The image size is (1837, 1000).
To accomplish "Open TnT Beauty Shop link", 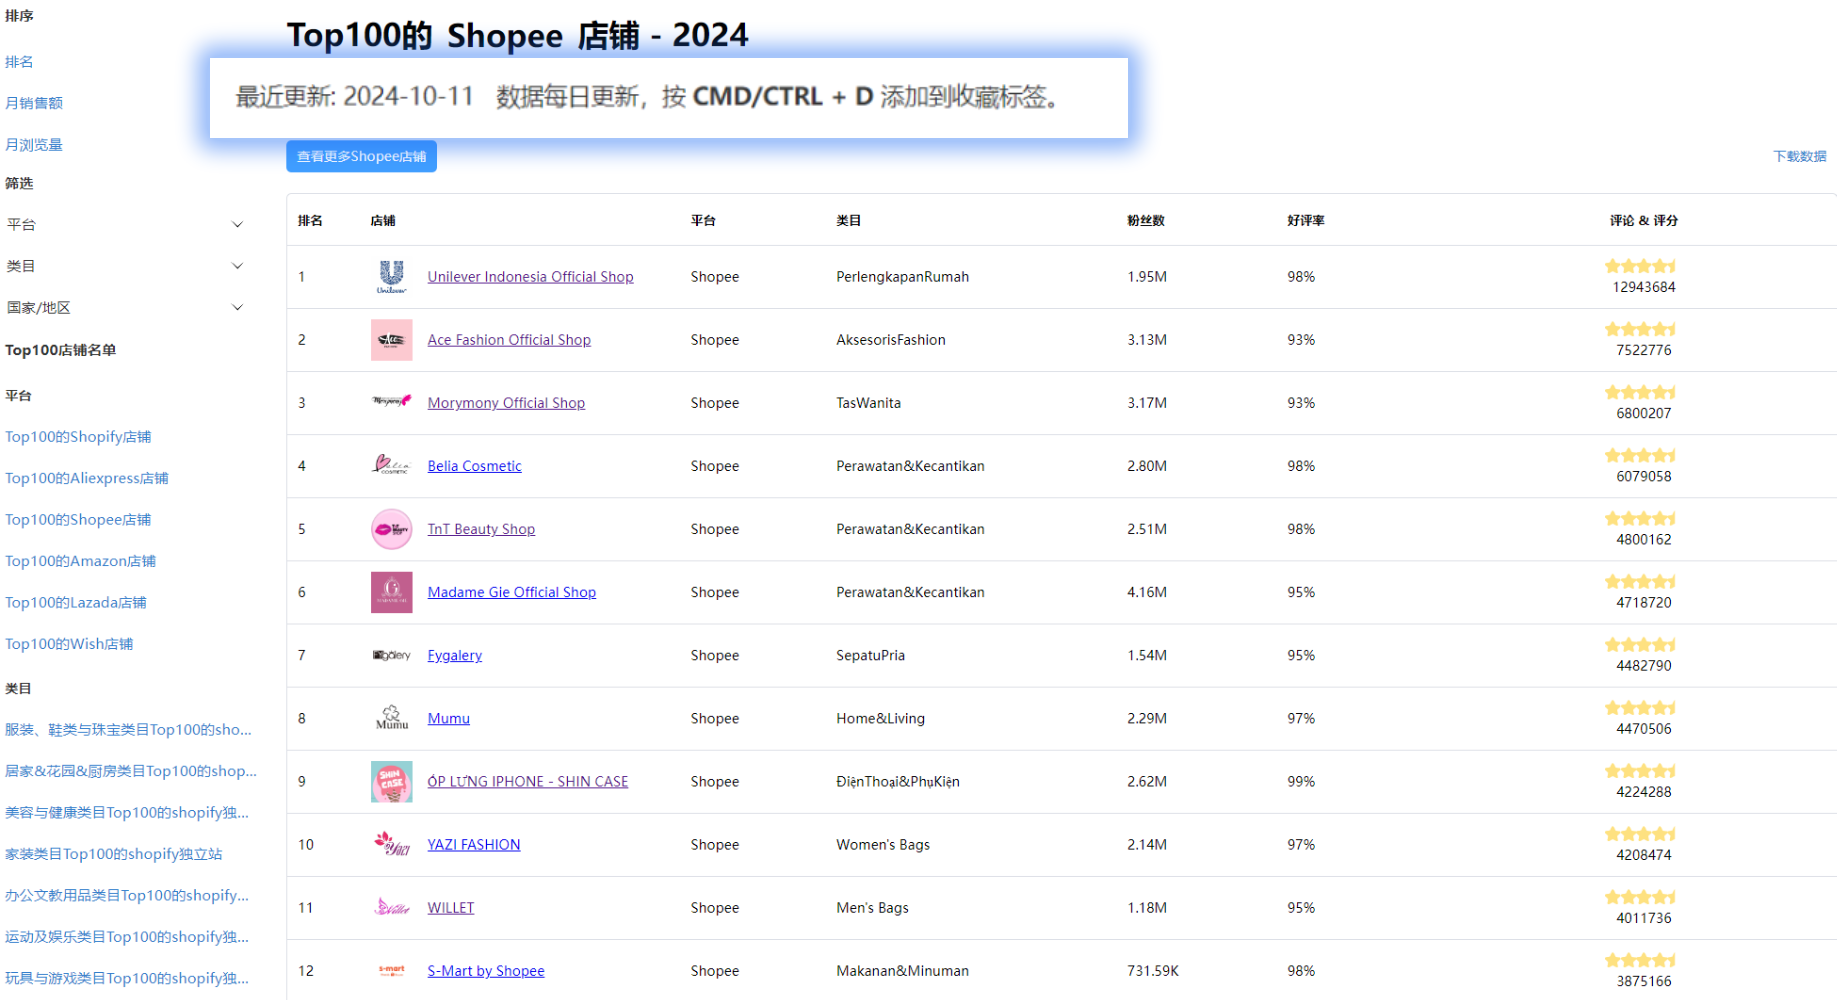I will point(481,529).
